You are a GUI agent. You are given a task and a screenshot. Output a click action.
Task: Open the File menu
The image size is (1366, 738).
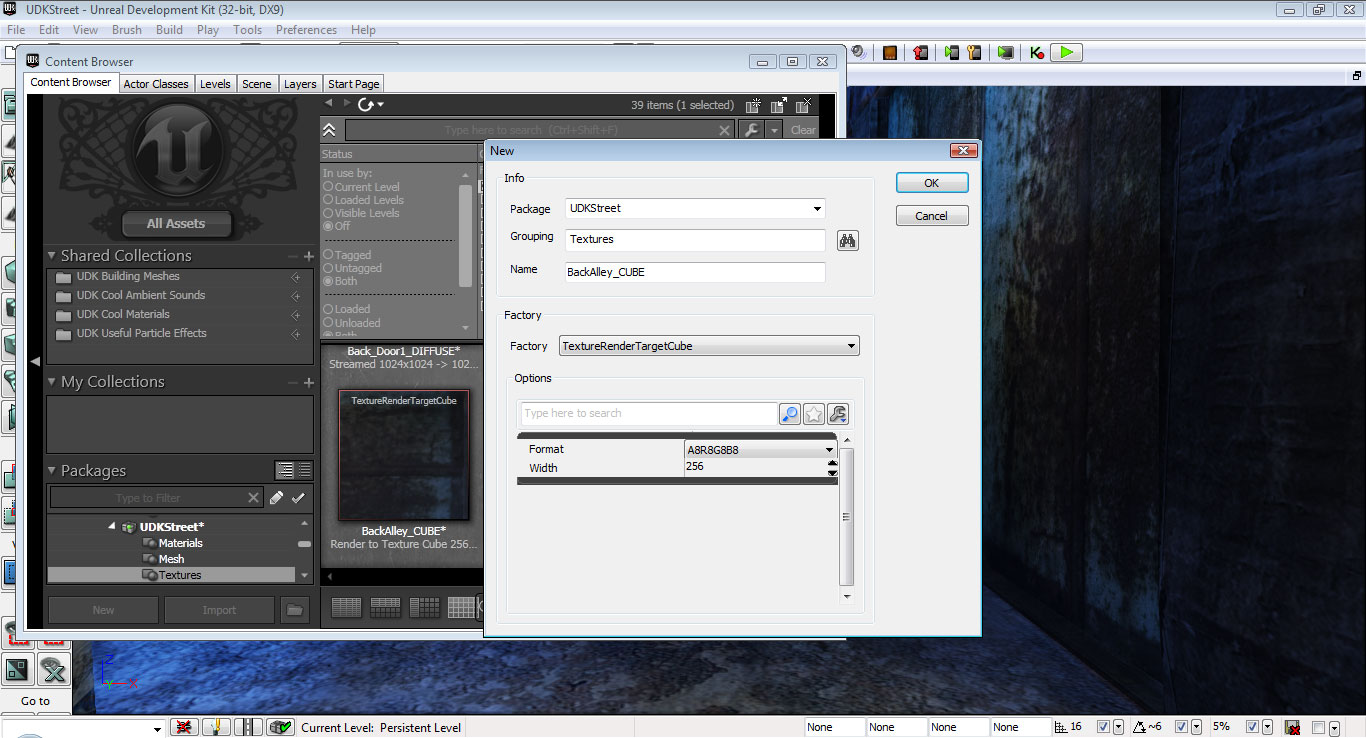tap(16, 30)
